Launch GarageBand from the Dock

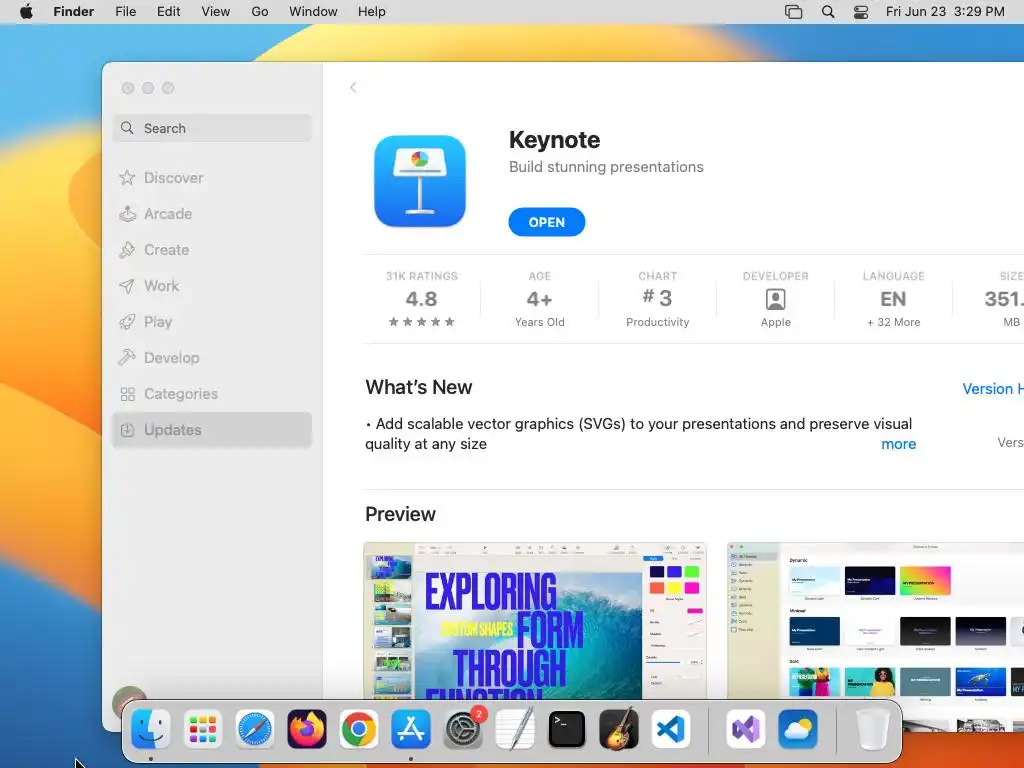[x=618, y=729]
